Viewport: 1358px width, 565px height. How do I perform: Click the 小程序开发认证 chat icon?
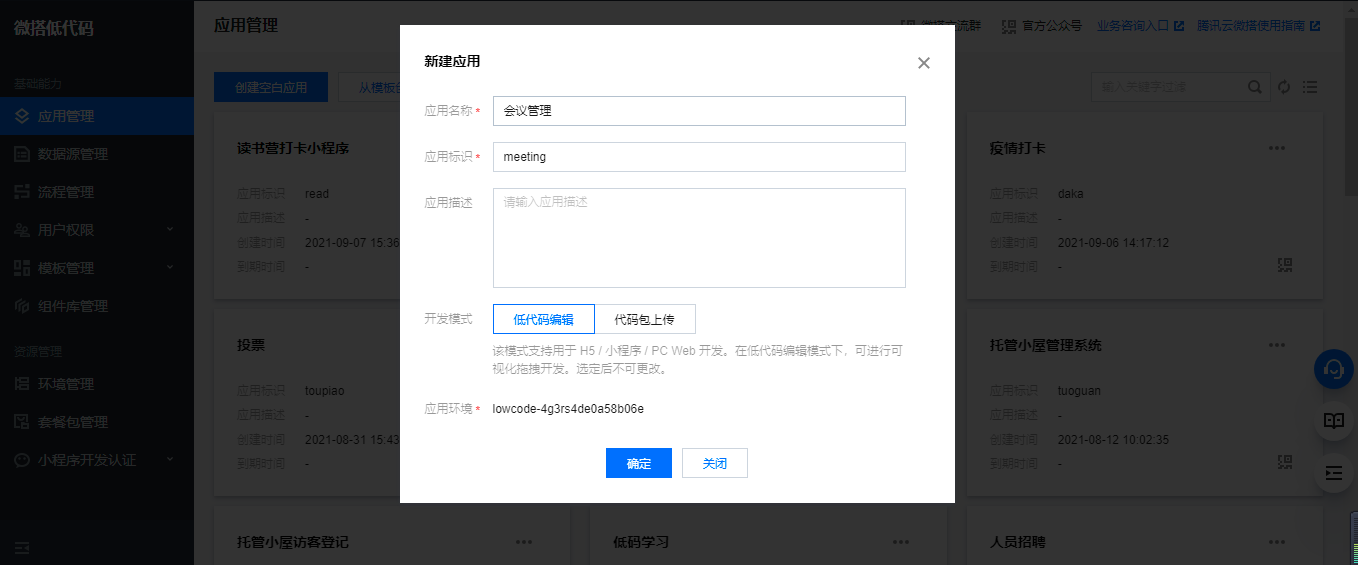[22, 460]
